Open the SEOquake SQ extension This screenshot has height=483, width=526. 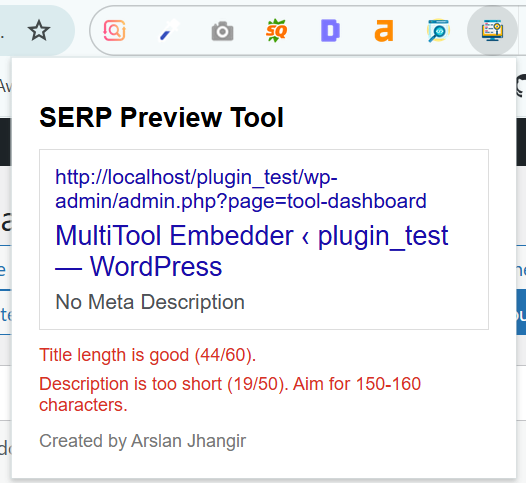276,31
